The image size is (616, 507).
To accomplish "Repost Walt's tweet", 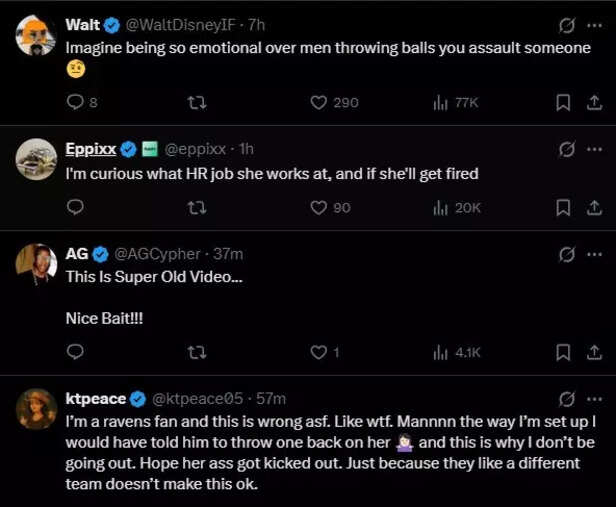I will 198,102.
